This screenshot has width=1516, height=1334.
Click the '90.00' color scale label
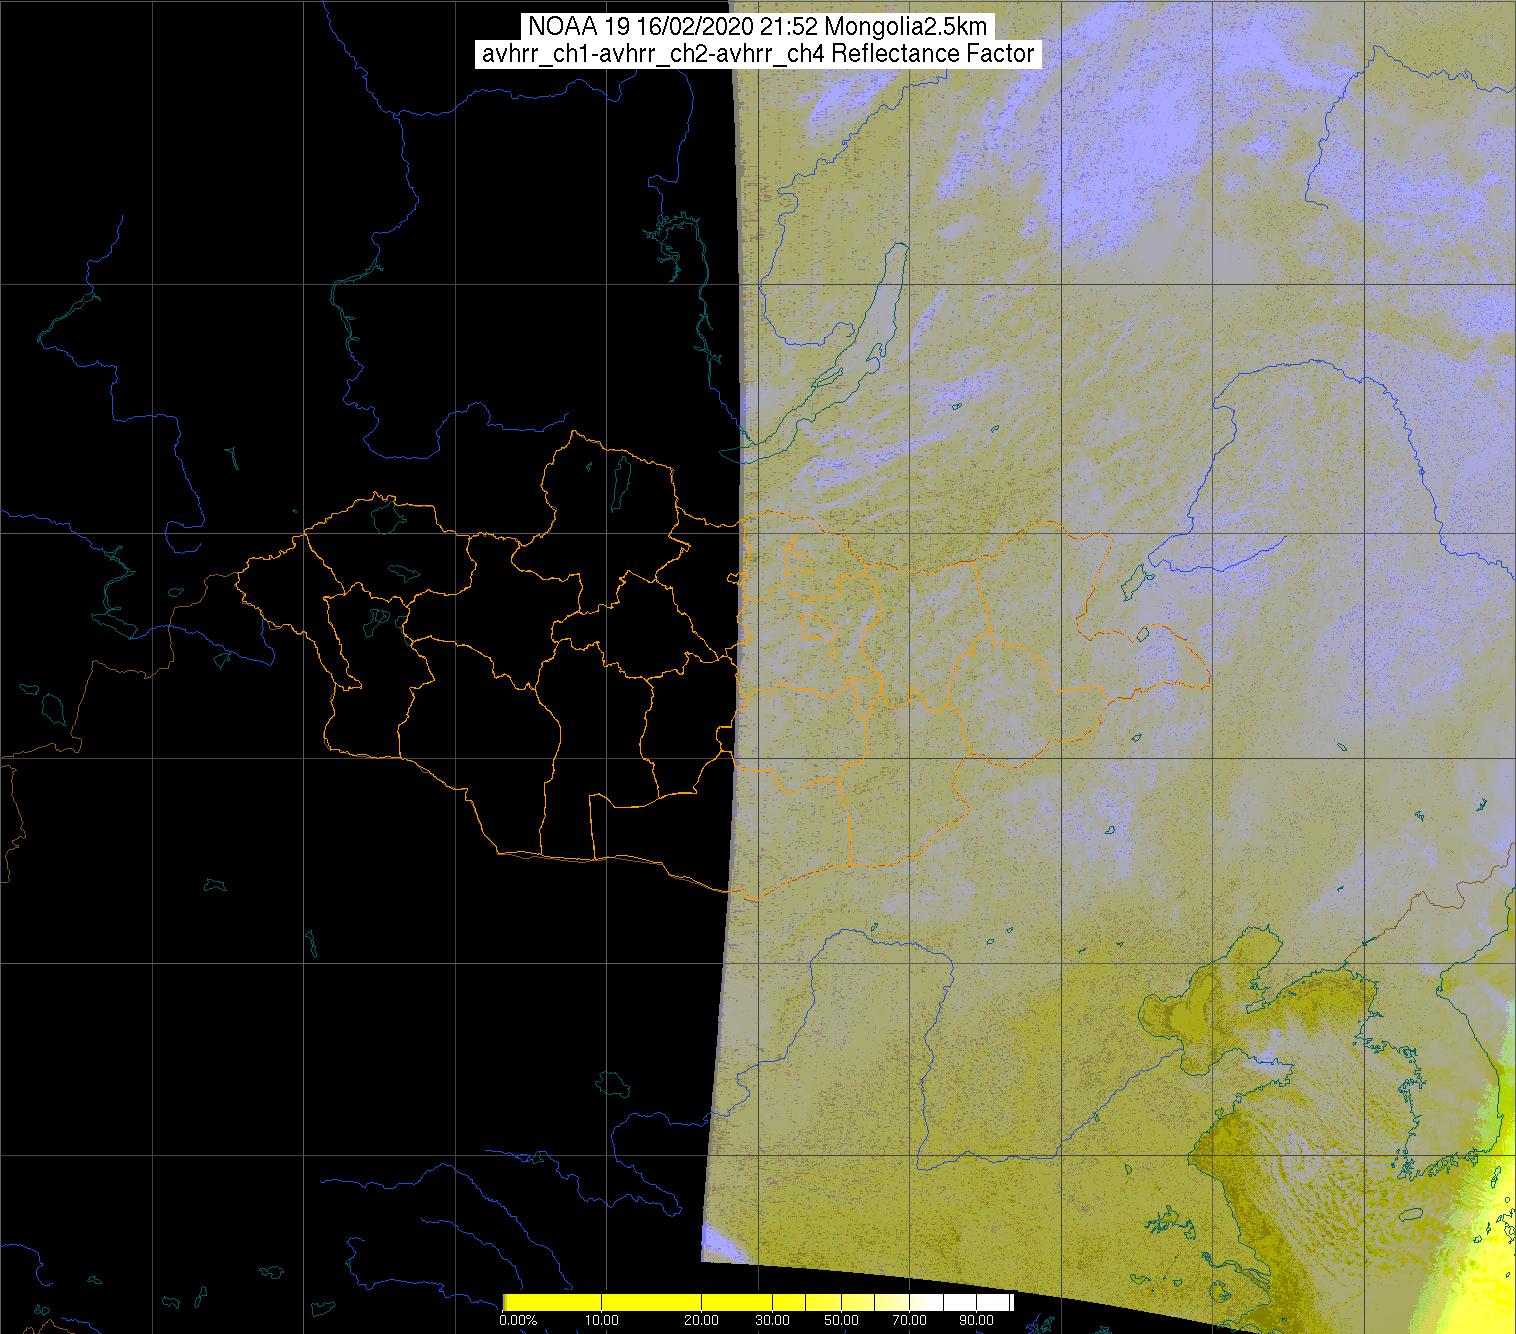pos(976,1320)
